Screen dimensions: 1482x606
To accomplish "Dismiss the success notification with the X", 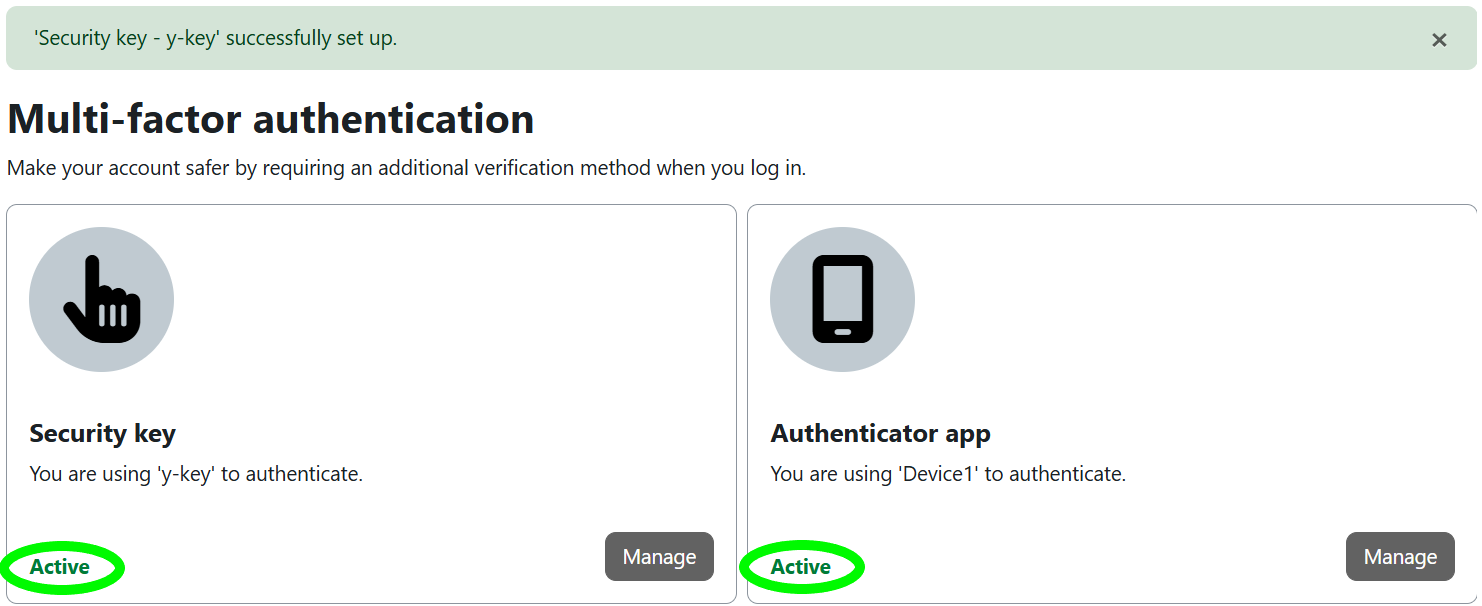I will click(1439, 40).
